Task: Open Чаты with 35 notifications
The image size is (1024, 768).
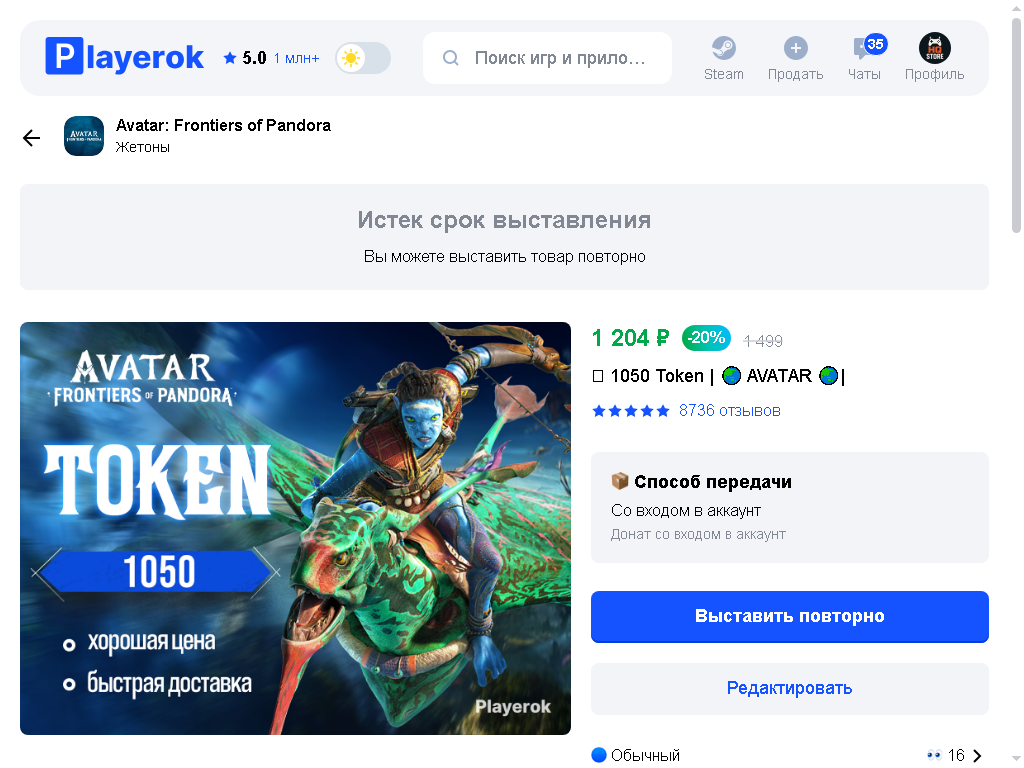Action: (x=864, y=58)
